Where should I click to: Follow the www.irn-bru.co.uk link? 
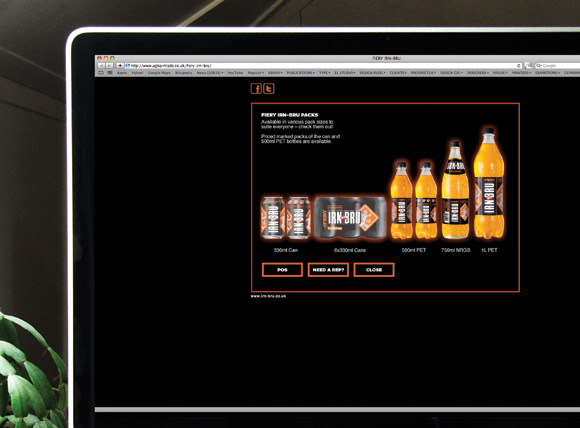[268, 296]
